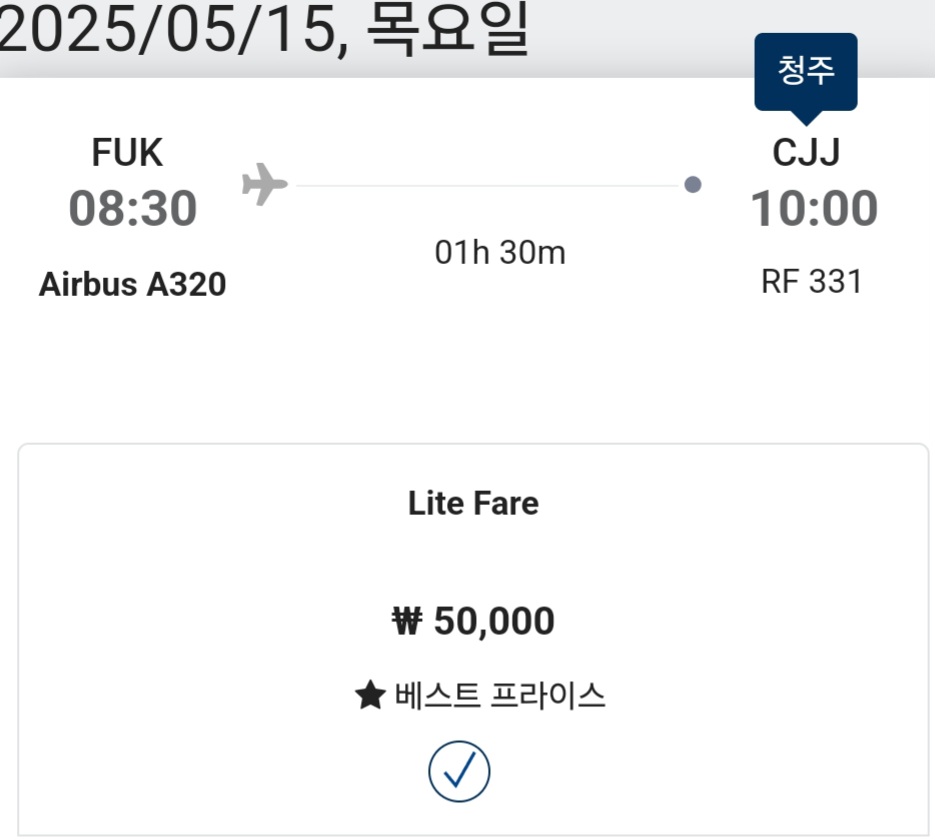Click the 베스트 프라이스 label

click(x=500, y=695)
